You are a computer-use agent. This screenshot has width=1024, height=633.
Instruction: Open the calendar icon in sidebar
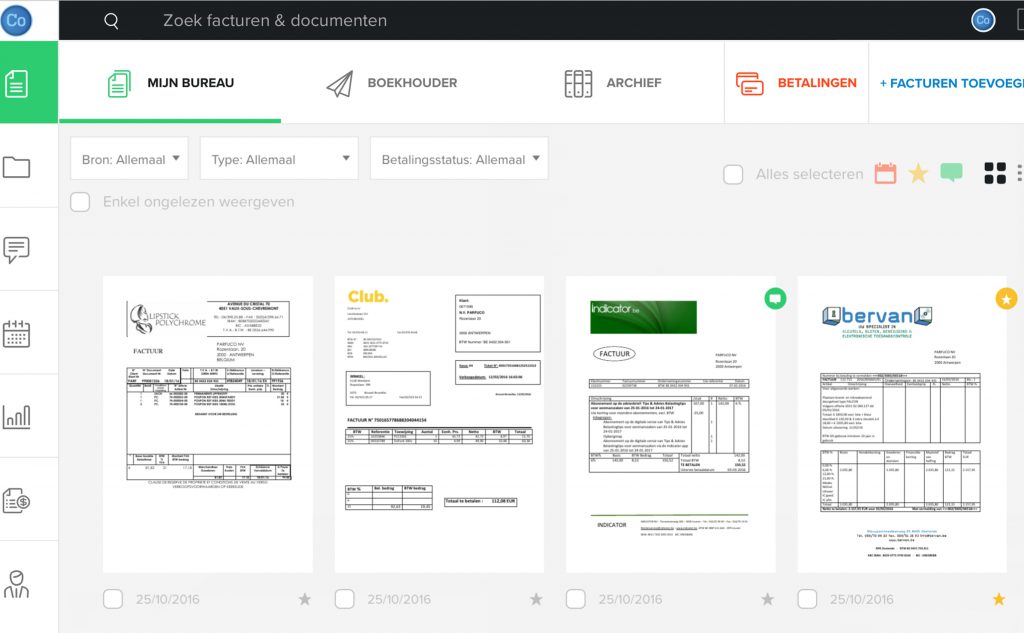pos(16,333)
